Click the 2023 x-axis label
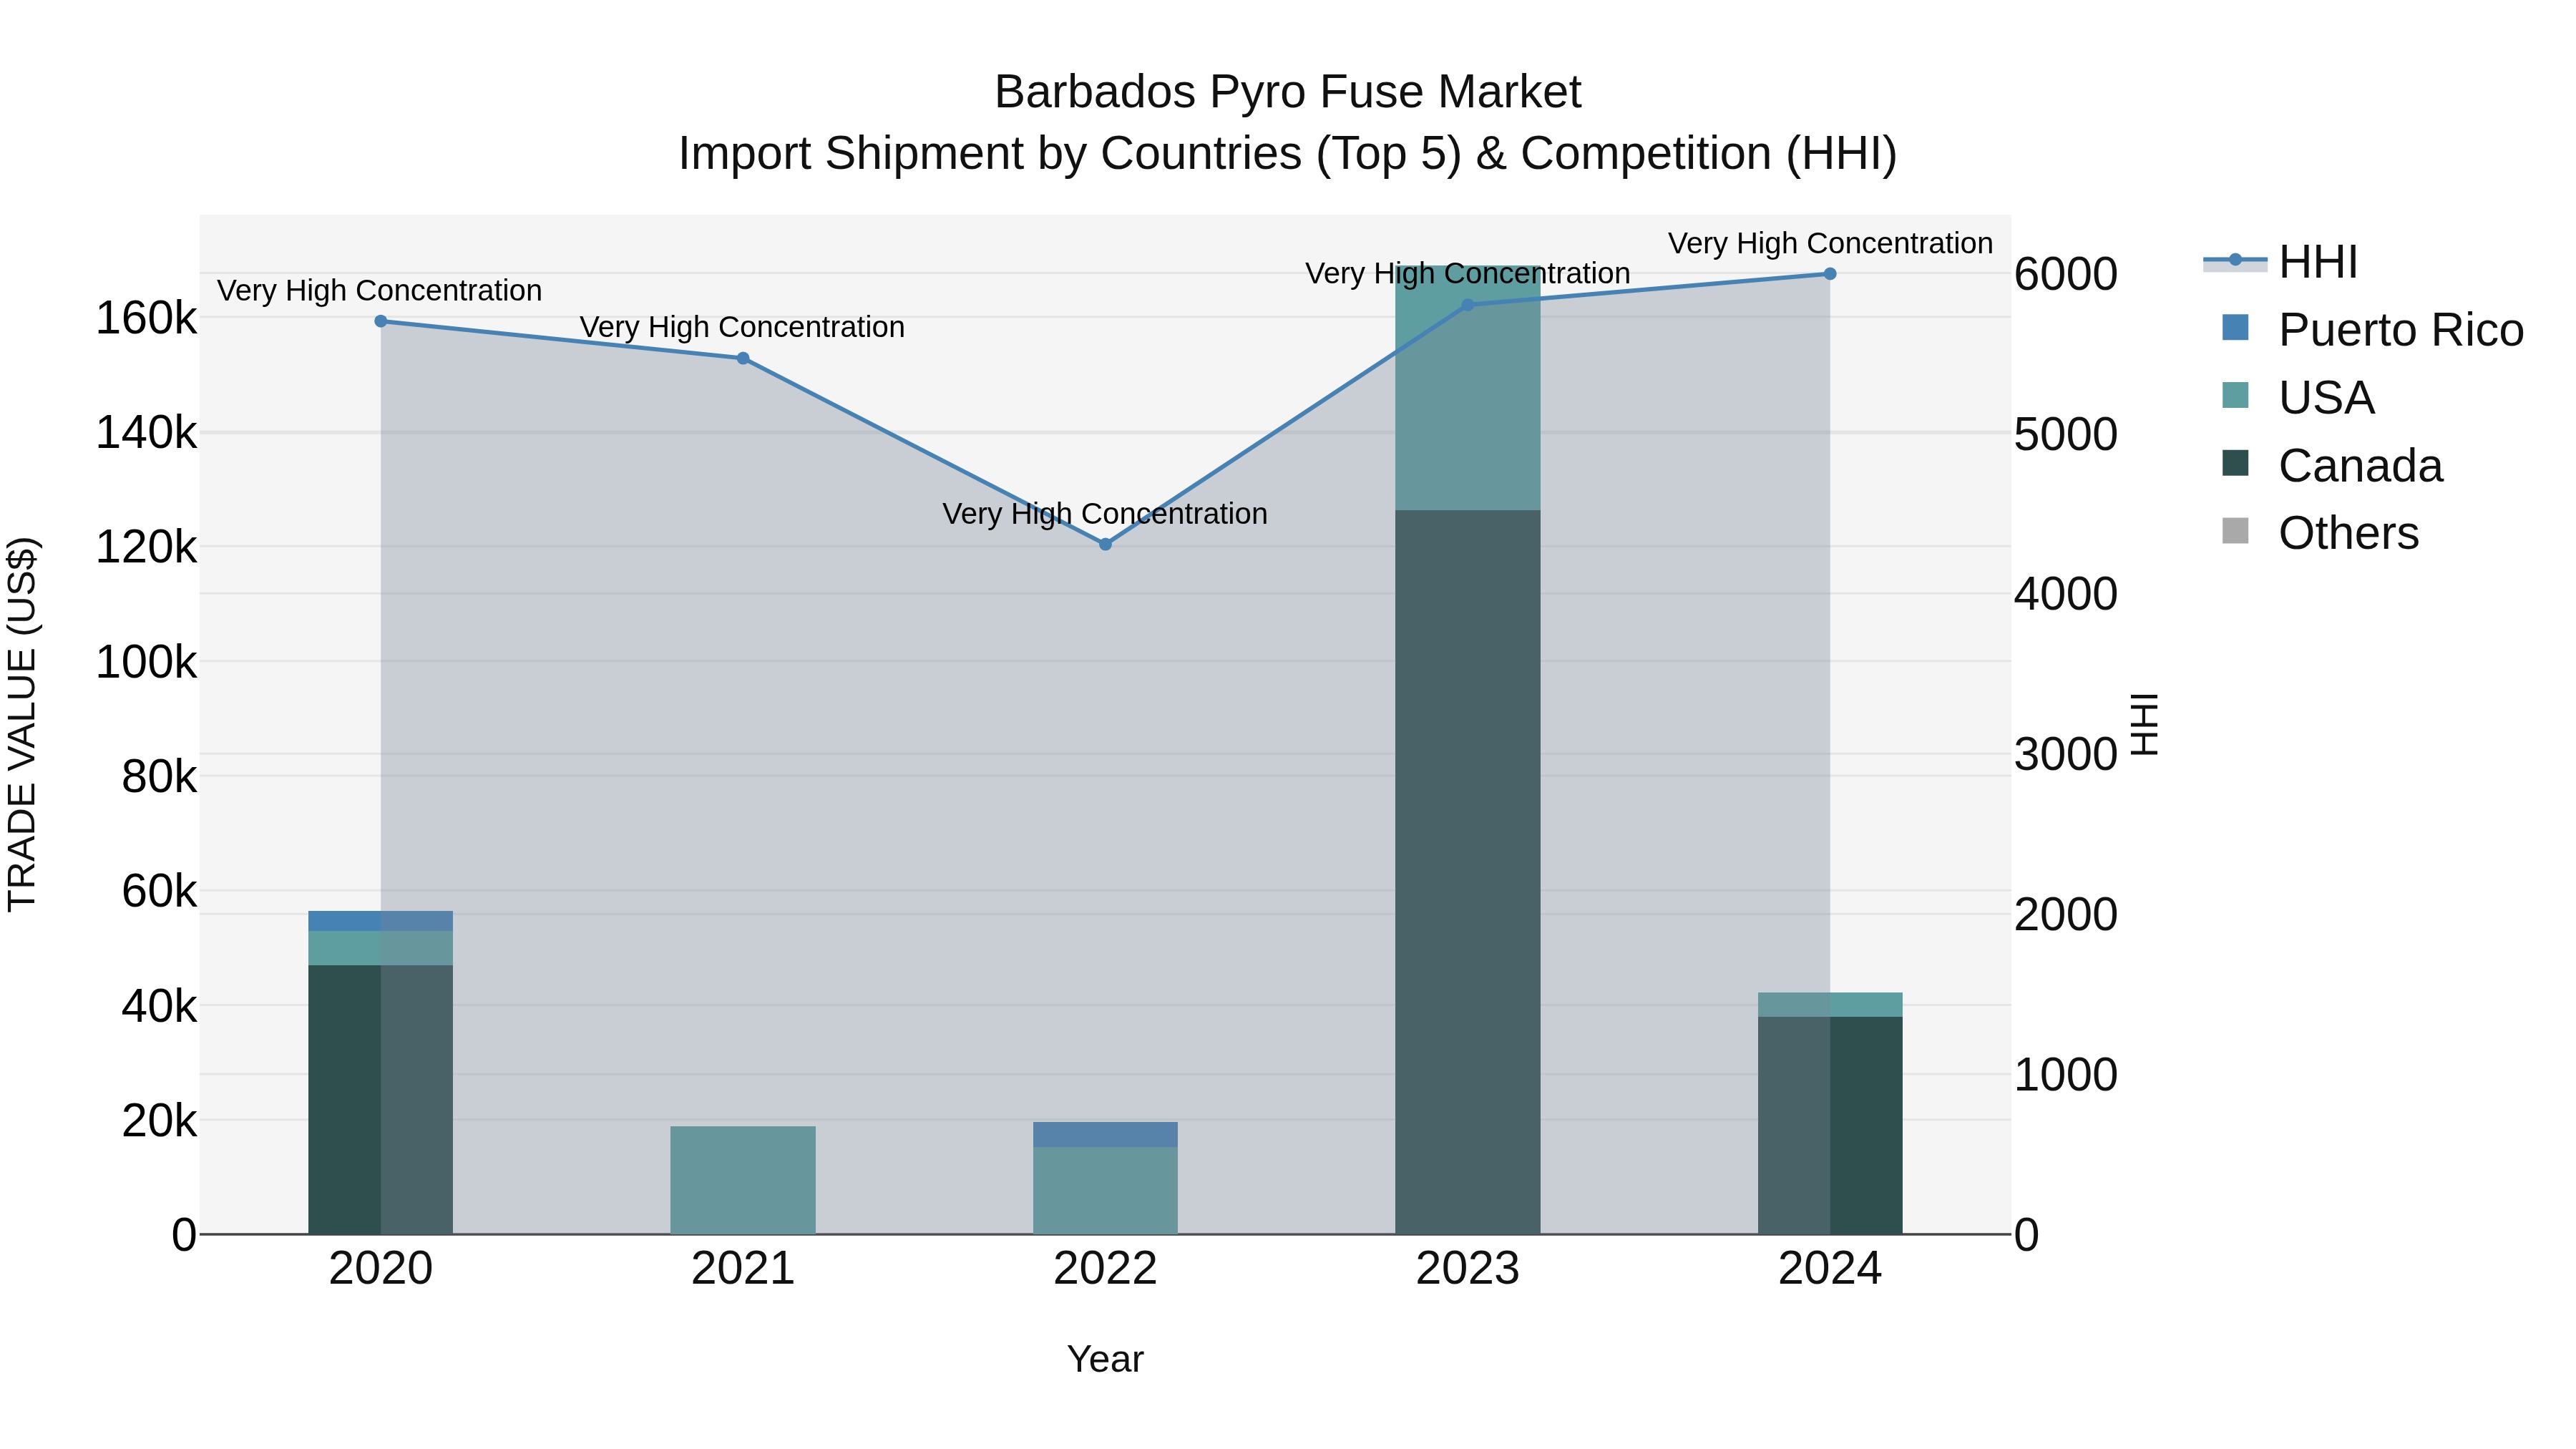The image size is (2576, 1449). (1468, 1269)
